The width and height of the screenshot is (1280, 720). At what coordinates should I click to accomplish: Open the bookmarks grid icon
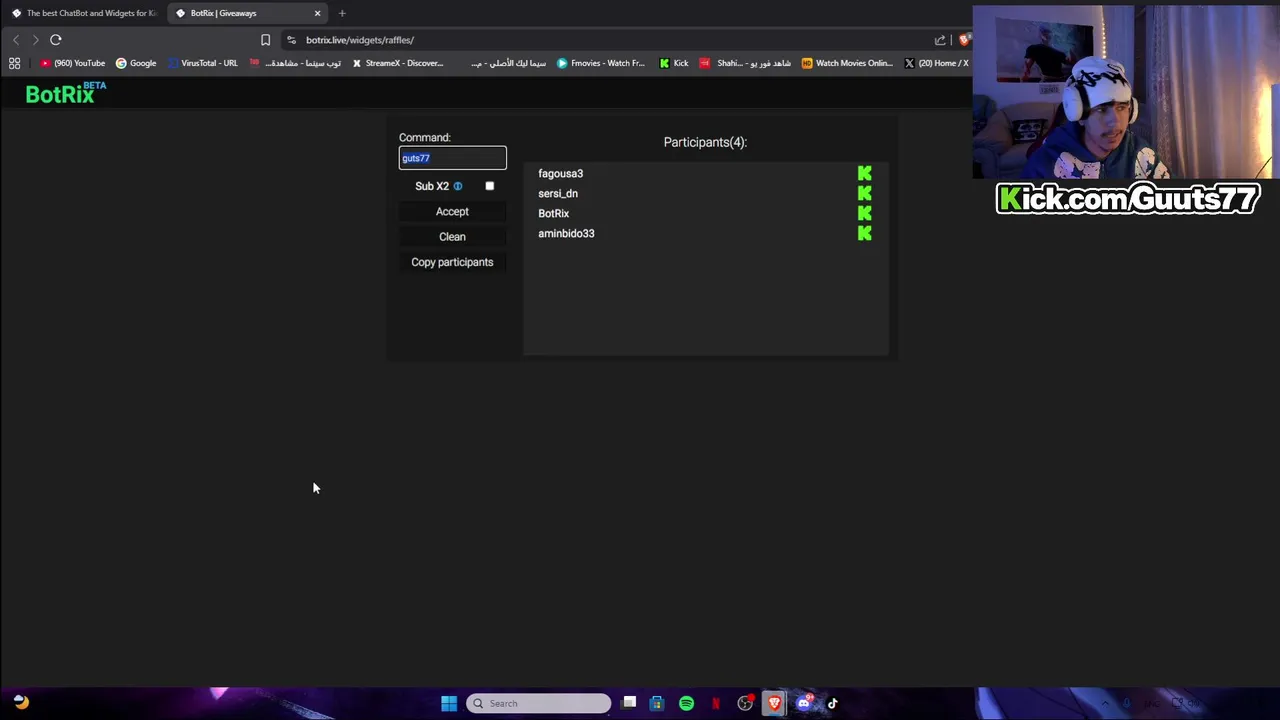pos(14,63)
